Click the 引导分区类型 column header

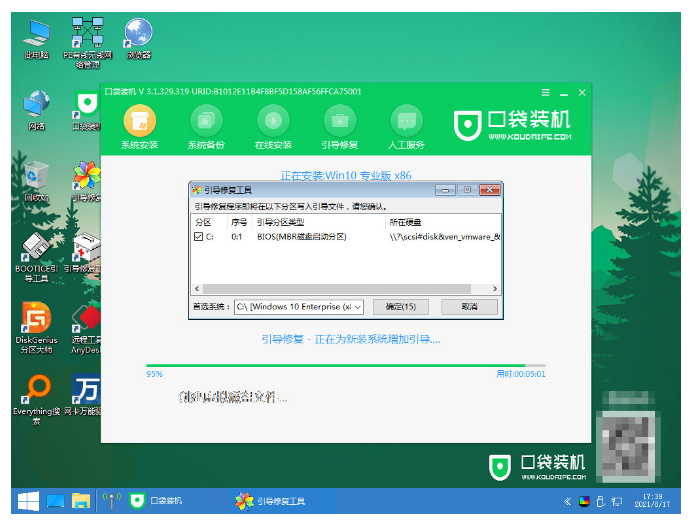click(319, 222)
